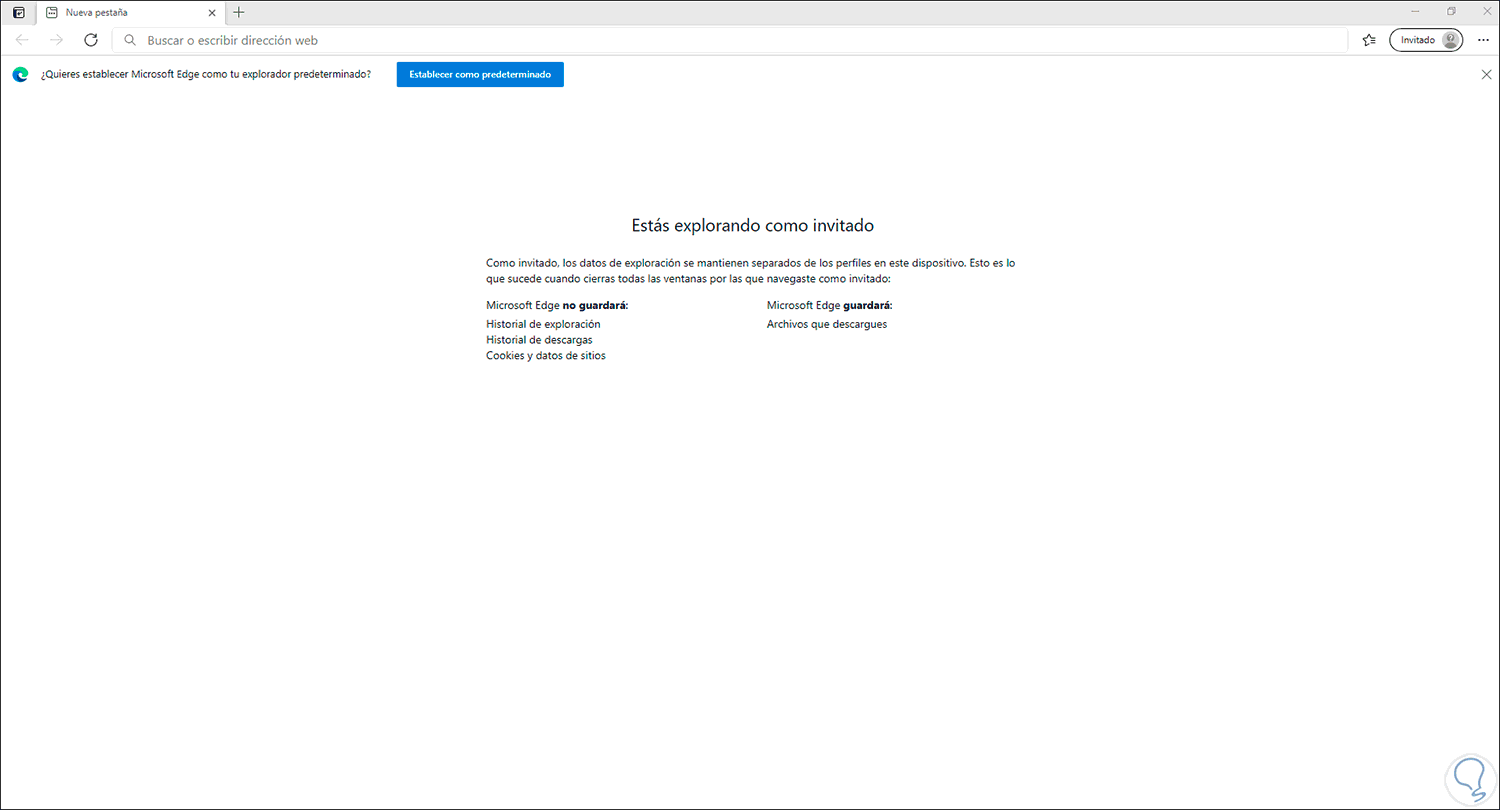Open the tab actions menu icon
The width and height of the screenshot is (1500, 810).
point(18,13)
